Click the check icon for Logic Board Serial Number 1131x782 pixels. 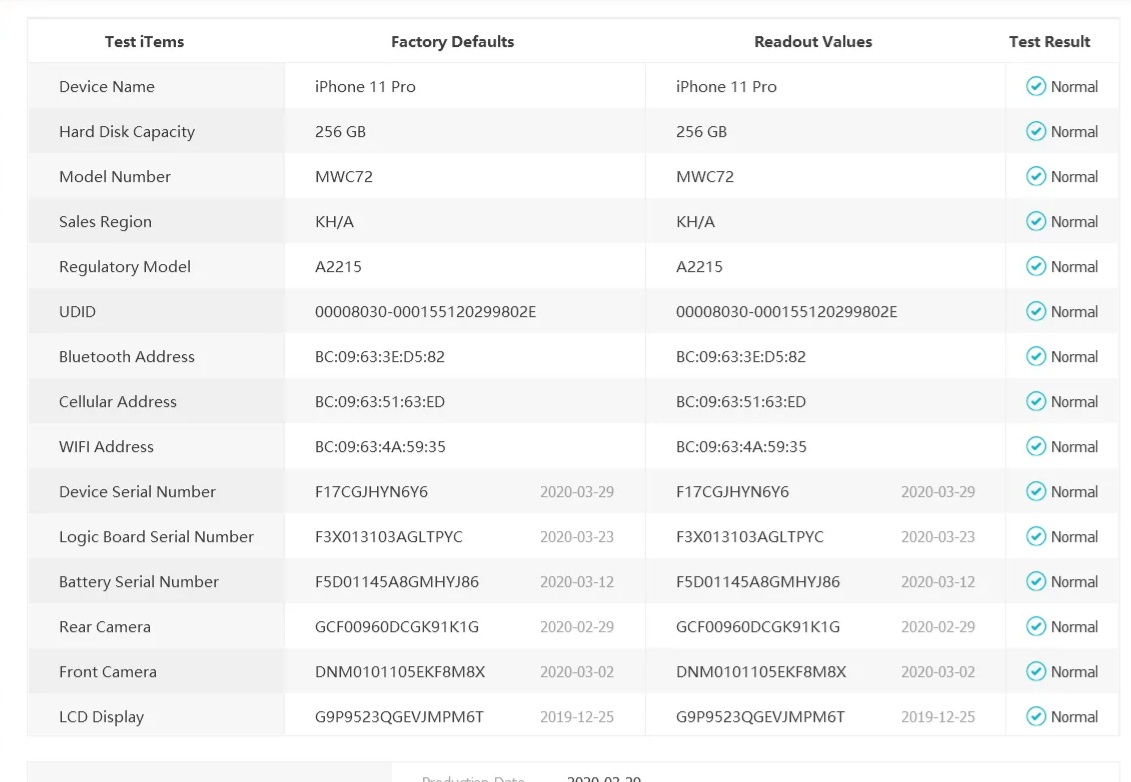[1036, 537]
